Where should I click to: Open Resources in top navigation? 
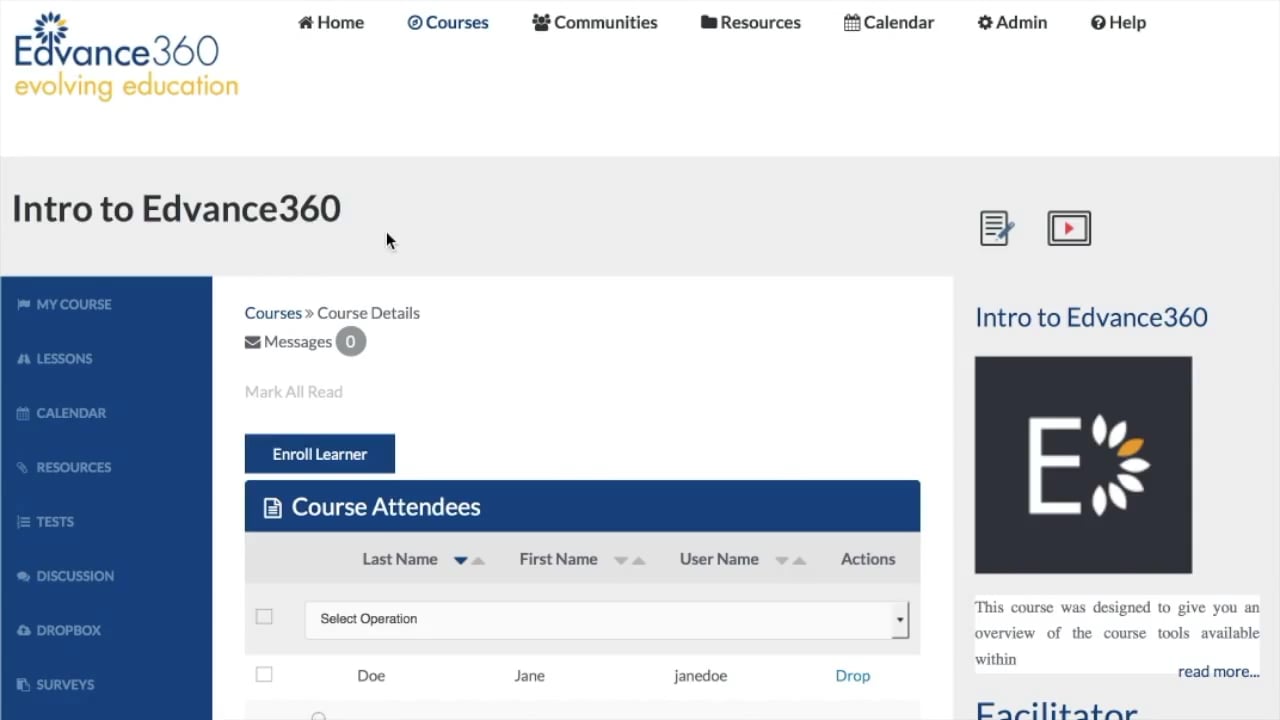click(x=751, y=22)
